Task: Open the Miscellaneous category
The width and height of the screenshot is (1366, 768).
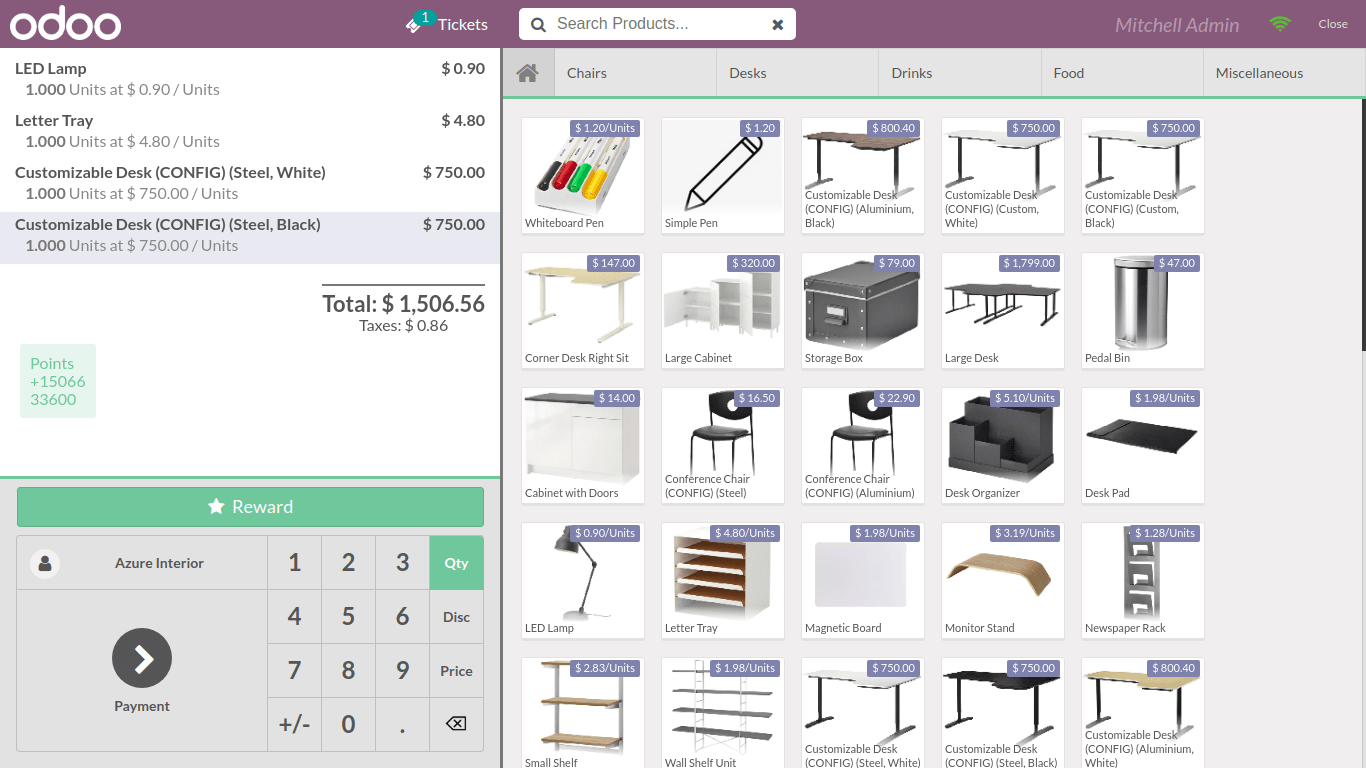Action: [x=1284, y=73]
